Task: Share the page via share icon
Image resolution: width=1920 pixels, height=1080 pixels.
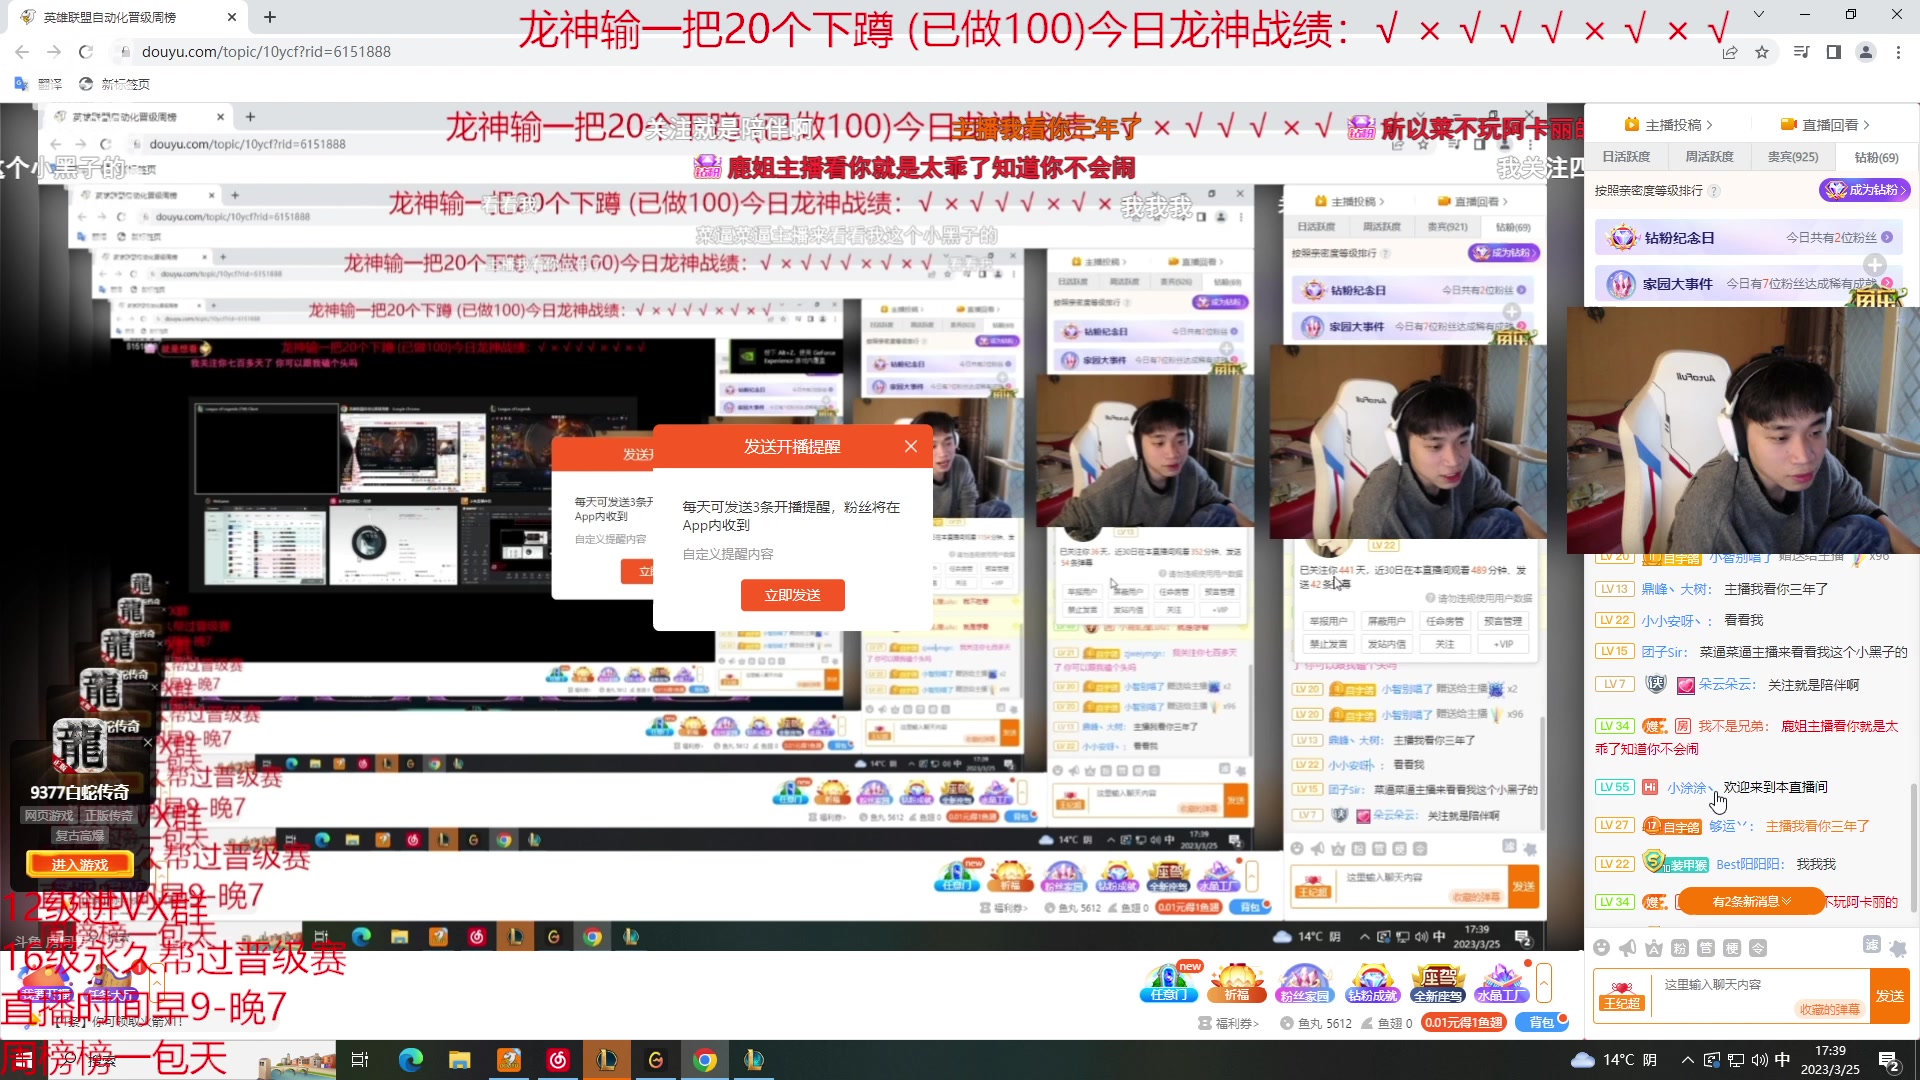Action: click(1730, 52)
